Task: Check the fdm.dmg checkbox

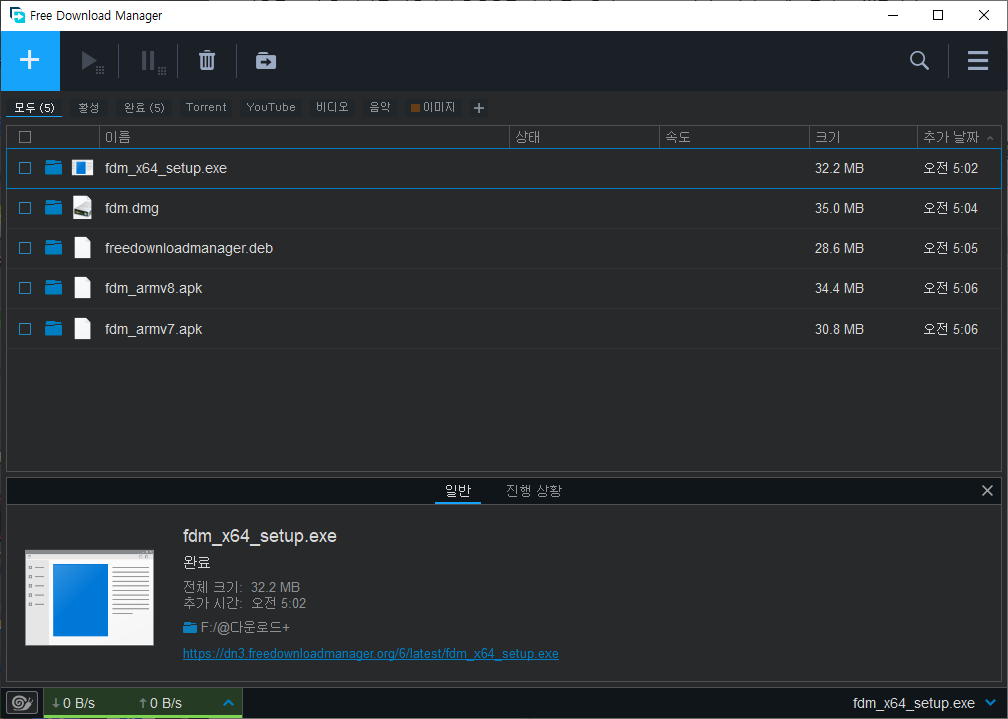Action: click(x=25, y=208)
